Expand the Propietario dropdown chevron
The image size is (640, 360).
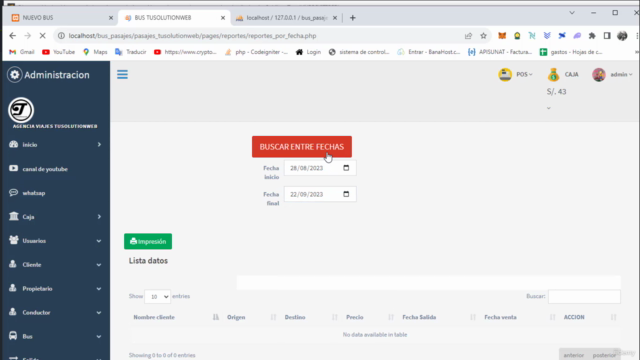(x=99, y=289)
